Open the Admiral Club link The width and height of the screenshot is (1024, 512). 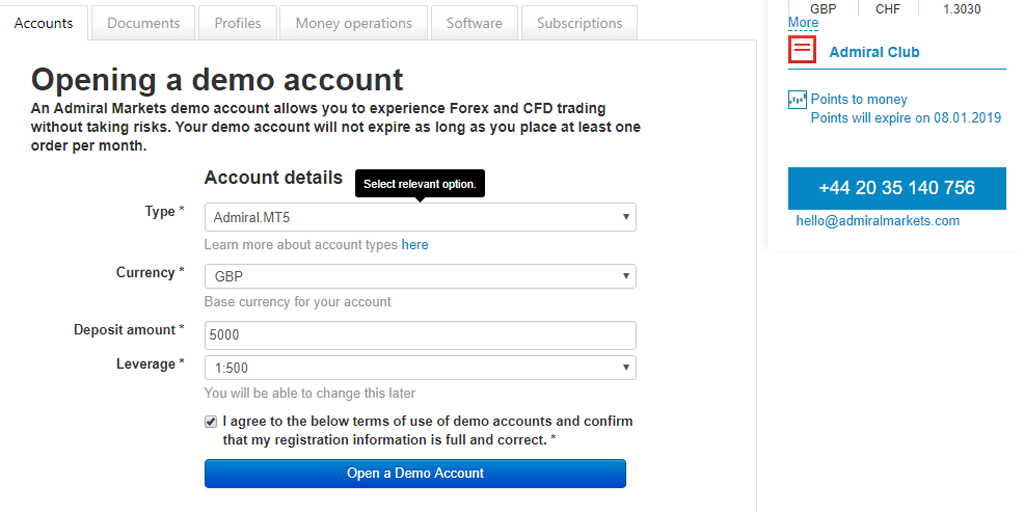point(874,52)
